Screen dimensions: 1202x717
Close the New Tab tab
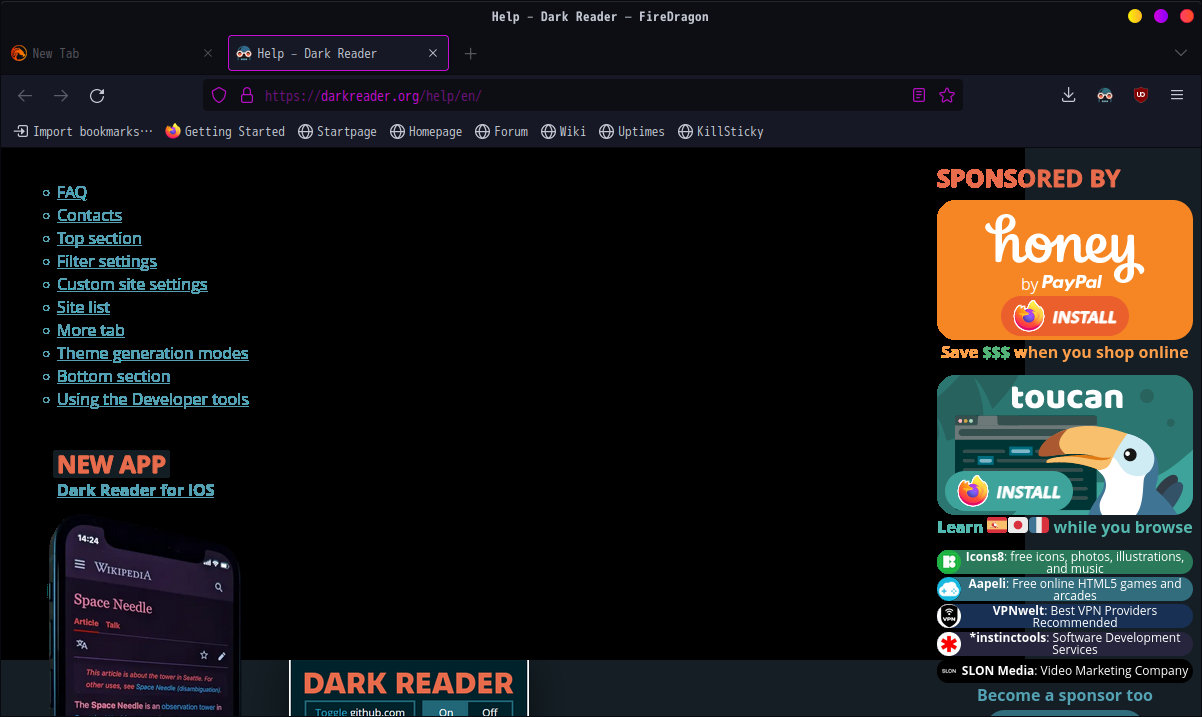click(208, 53)
